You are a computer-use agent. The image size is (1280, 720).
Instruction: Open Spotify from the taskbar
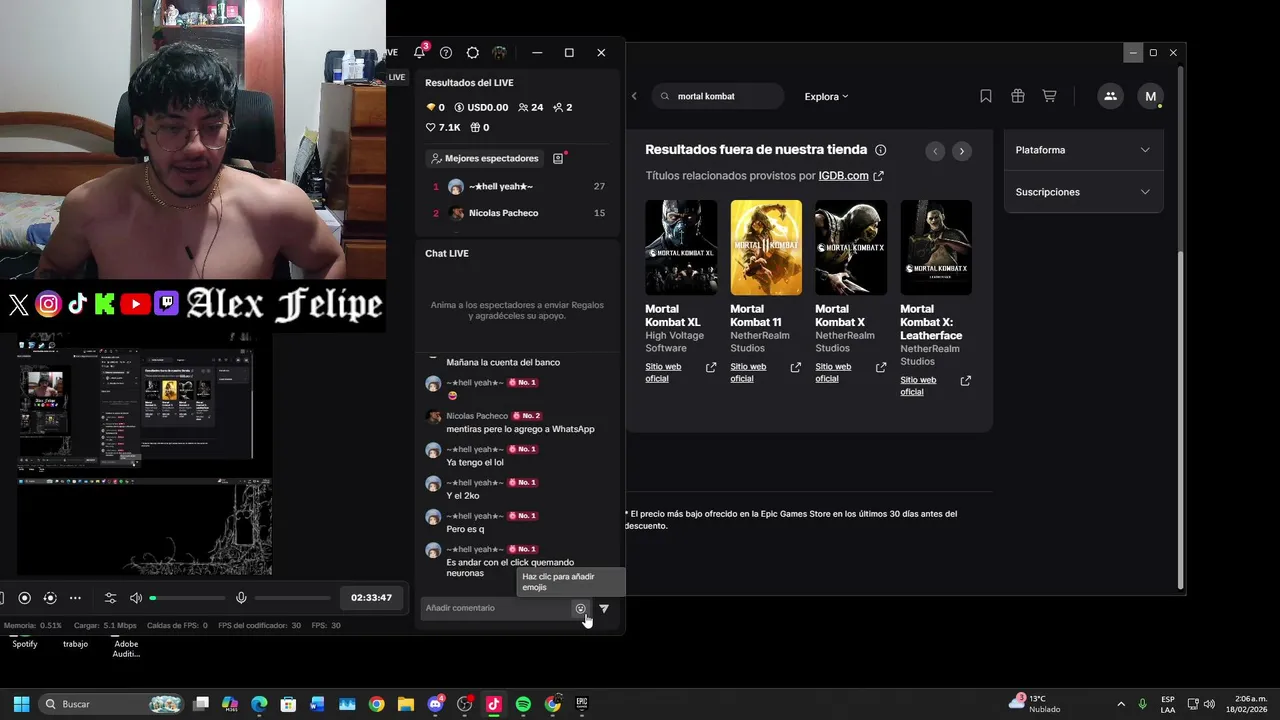(523, 704)
